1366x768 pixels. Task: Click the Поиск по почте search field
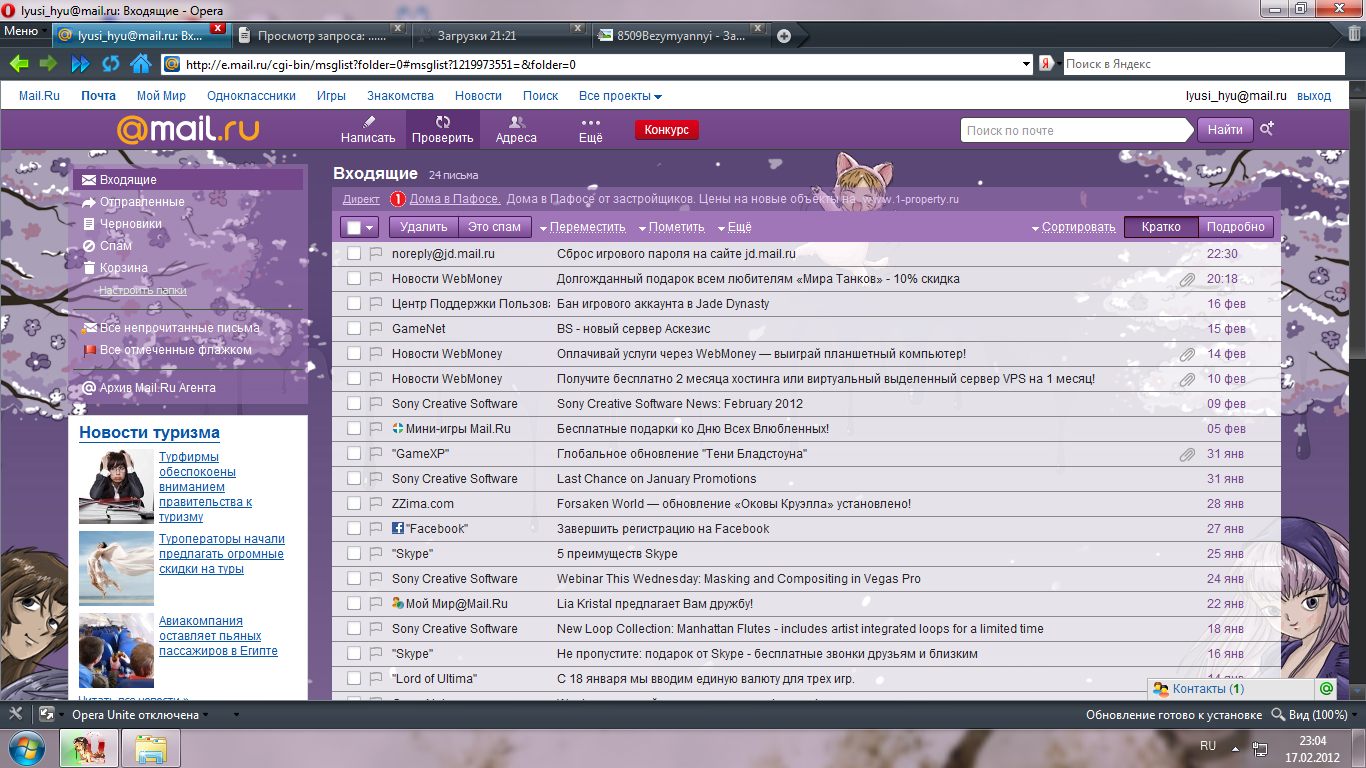[x=1078, y=130]
